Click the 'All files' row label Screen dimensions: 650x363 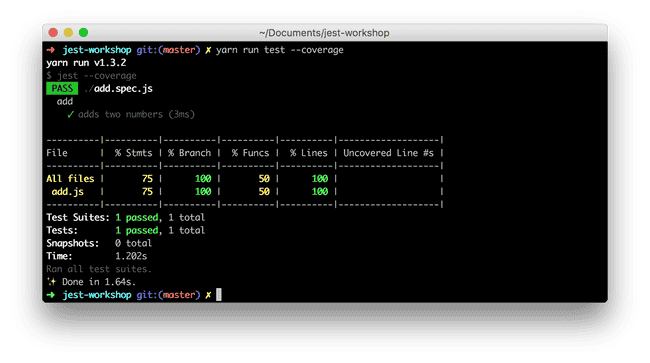70,179
